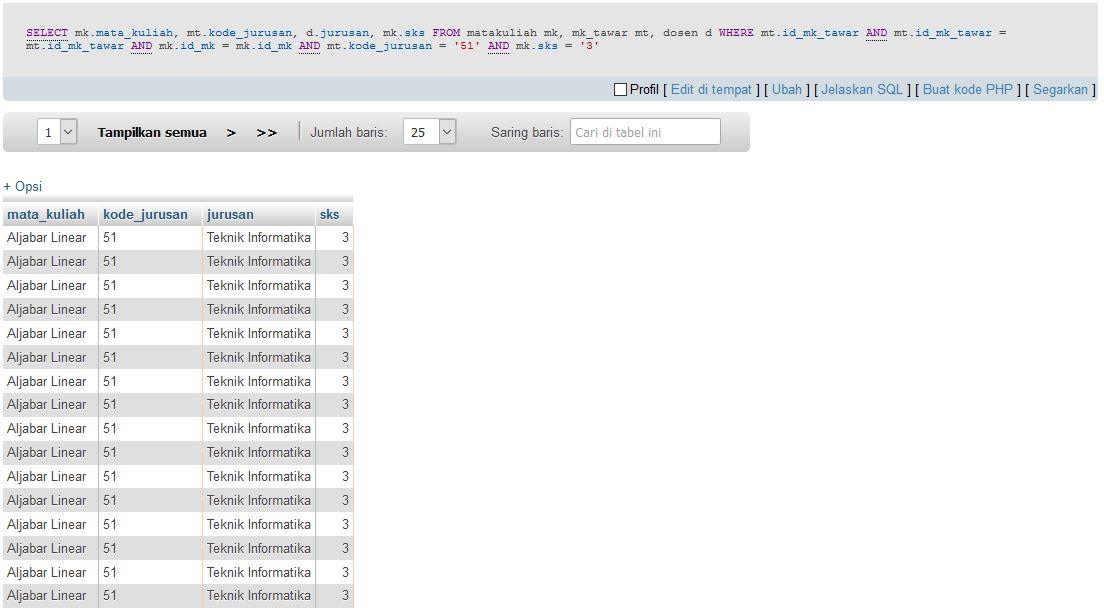The height and width of the screenshot is (608, 1104).
Task: Click the Tampilkan semua button
Action: pos(152,132)
